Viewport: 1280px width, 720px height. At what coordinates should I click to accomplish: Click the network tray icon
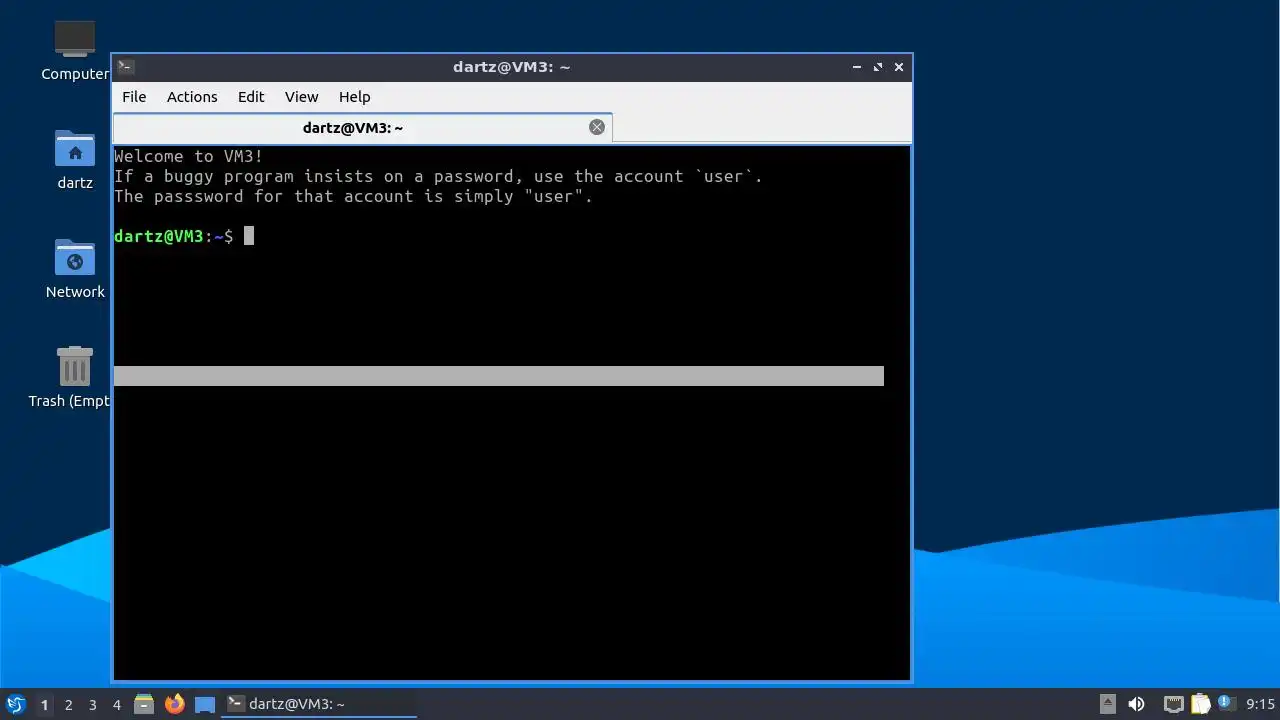pyautogui.click(x=1173, y=704)
